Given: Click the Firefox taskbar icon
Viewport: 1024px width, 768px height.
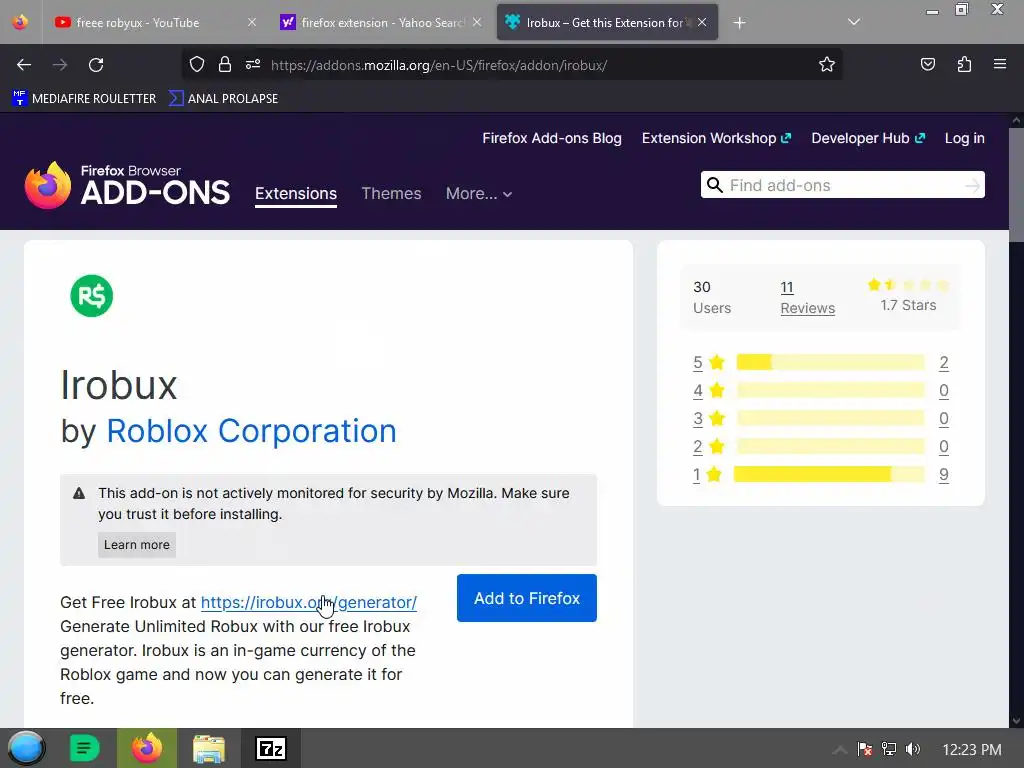Looking at the screenshot, I should click(x=147, y=748).
